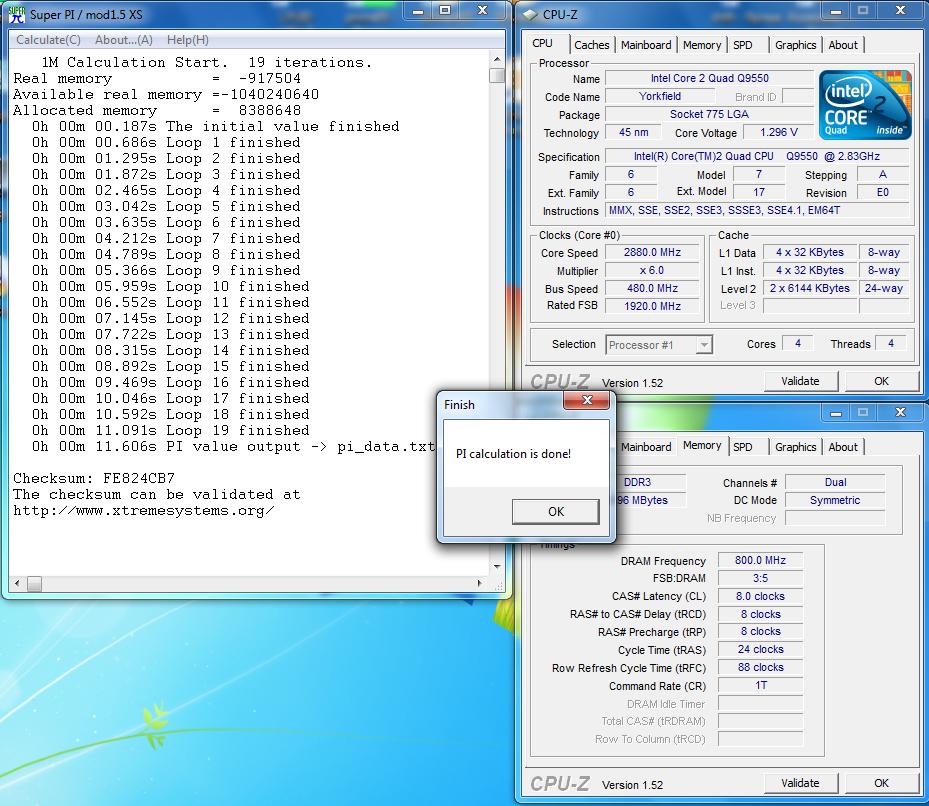929x806 pixels.
Task: Click the Rated FSB value 1920.0 MHz
Action: click(x=652, y=306)
